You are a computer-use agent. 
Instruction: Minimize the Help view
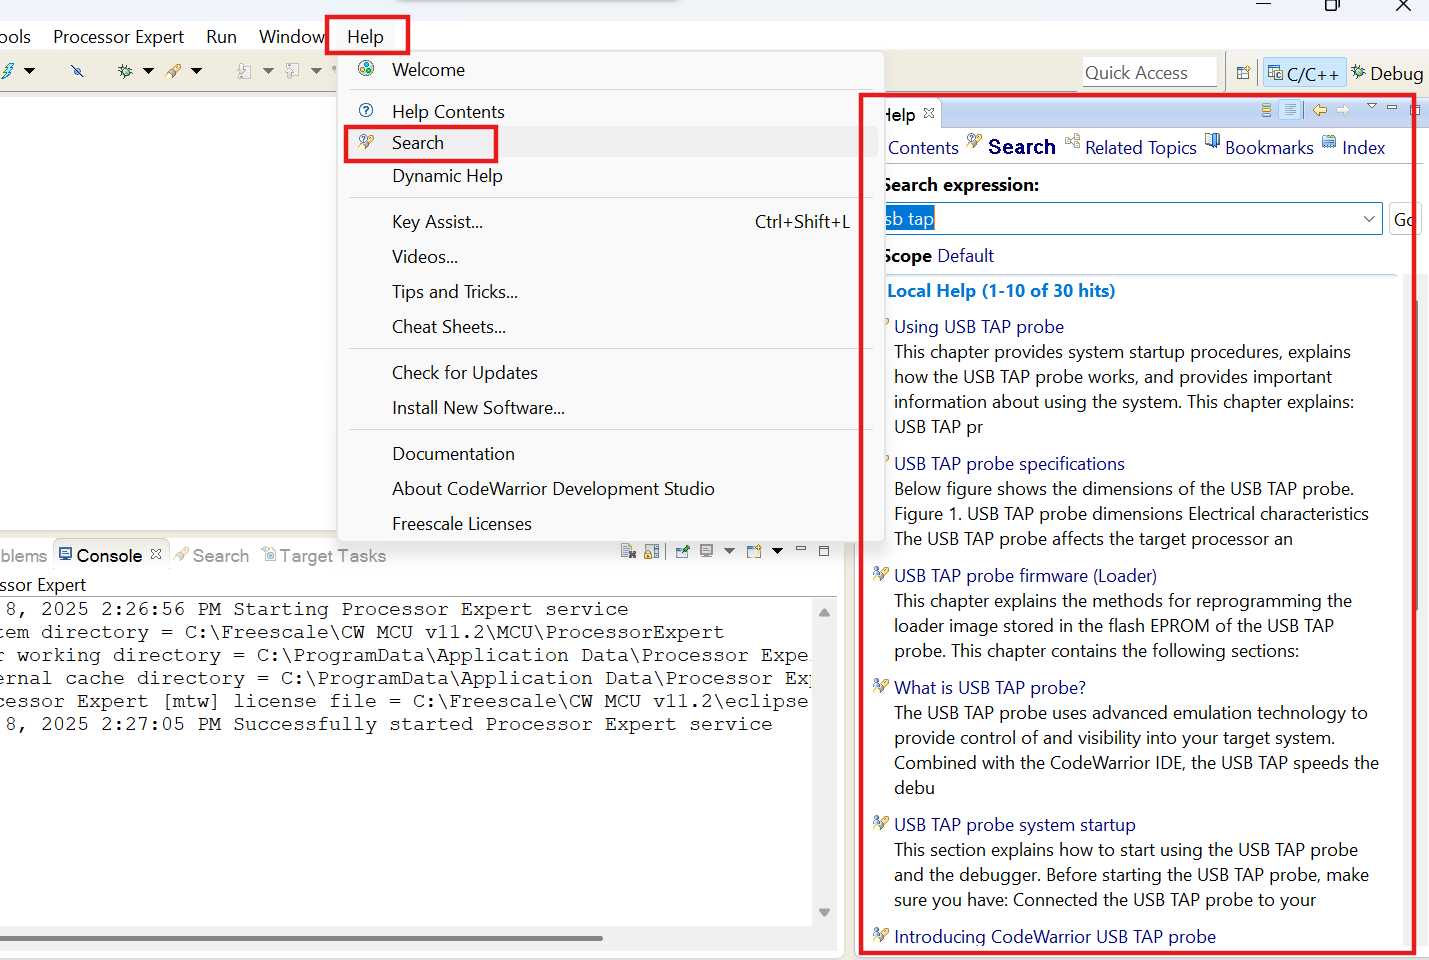tap(1392, 107)
